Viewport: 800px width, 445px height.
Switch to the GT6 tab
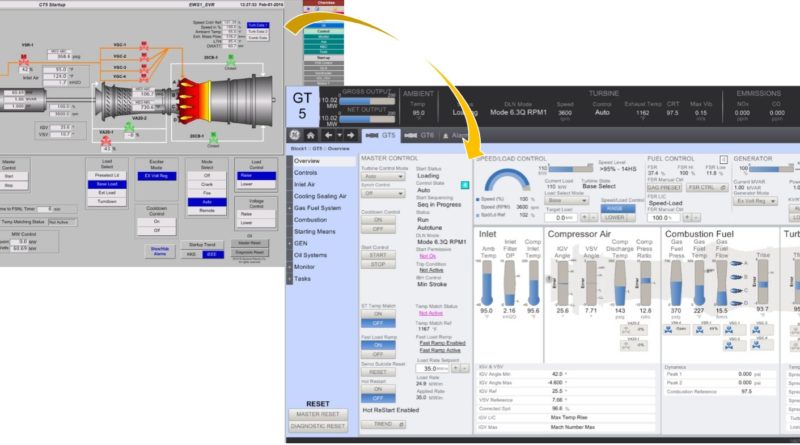[x=423, y=135]
